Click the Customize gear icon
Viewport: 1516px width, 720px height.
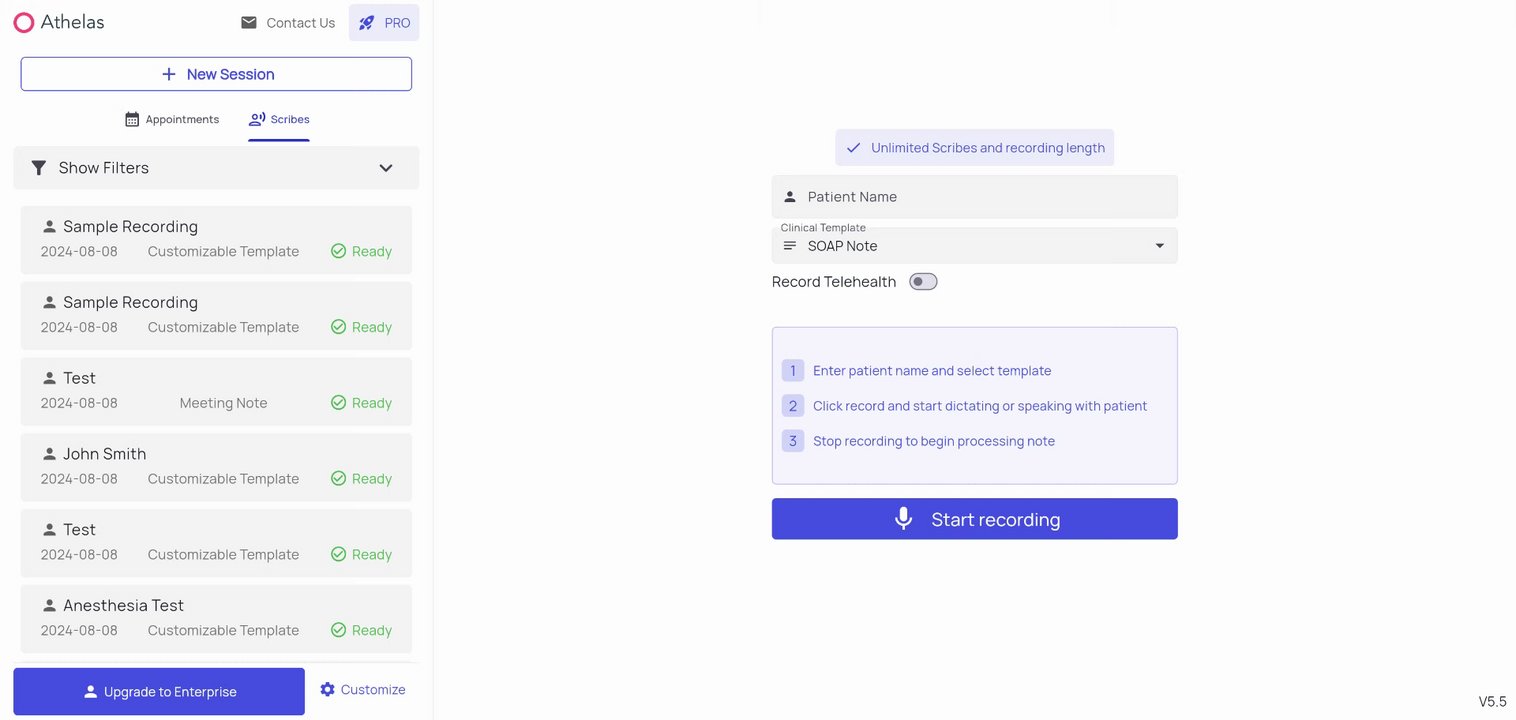coord(327,690)
